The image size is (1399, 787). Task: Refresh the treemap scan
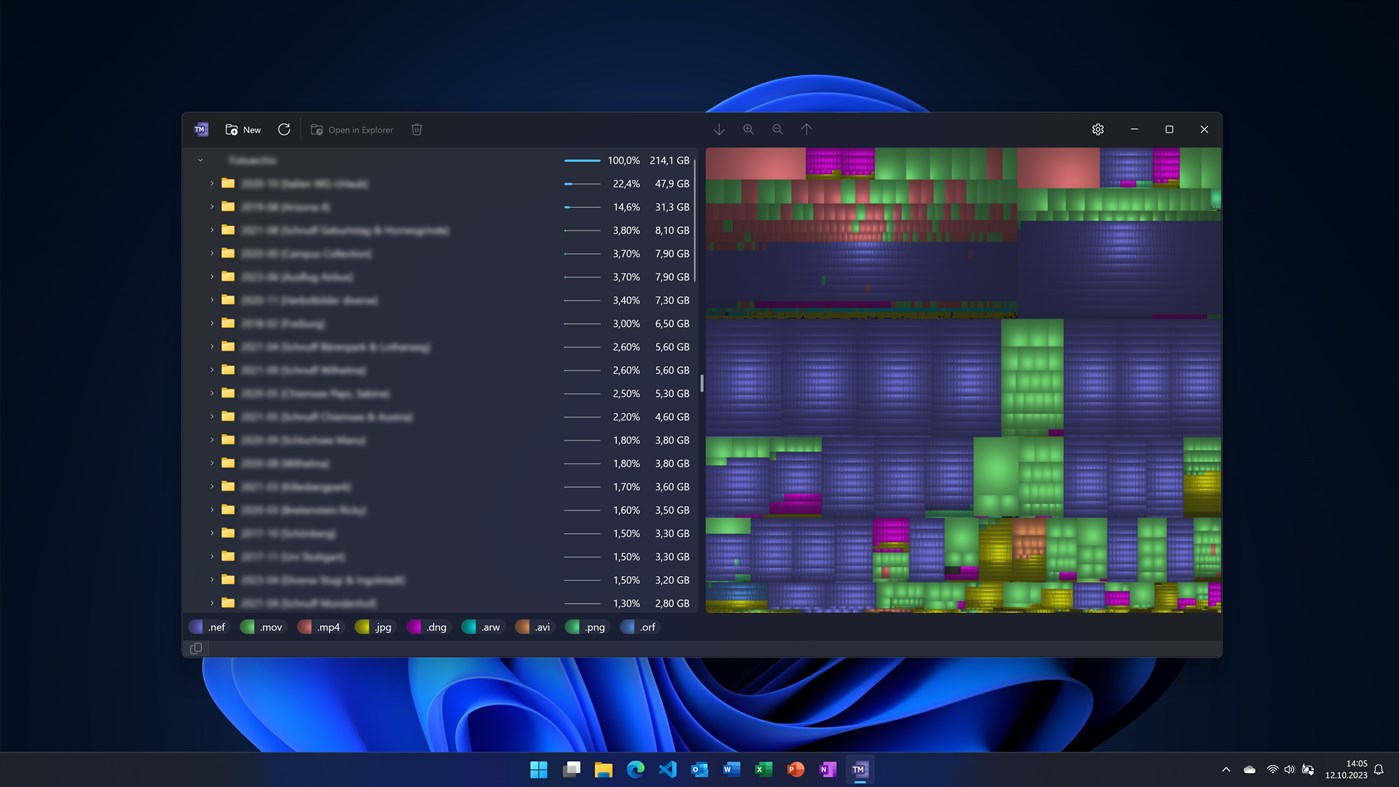point(284,129)
